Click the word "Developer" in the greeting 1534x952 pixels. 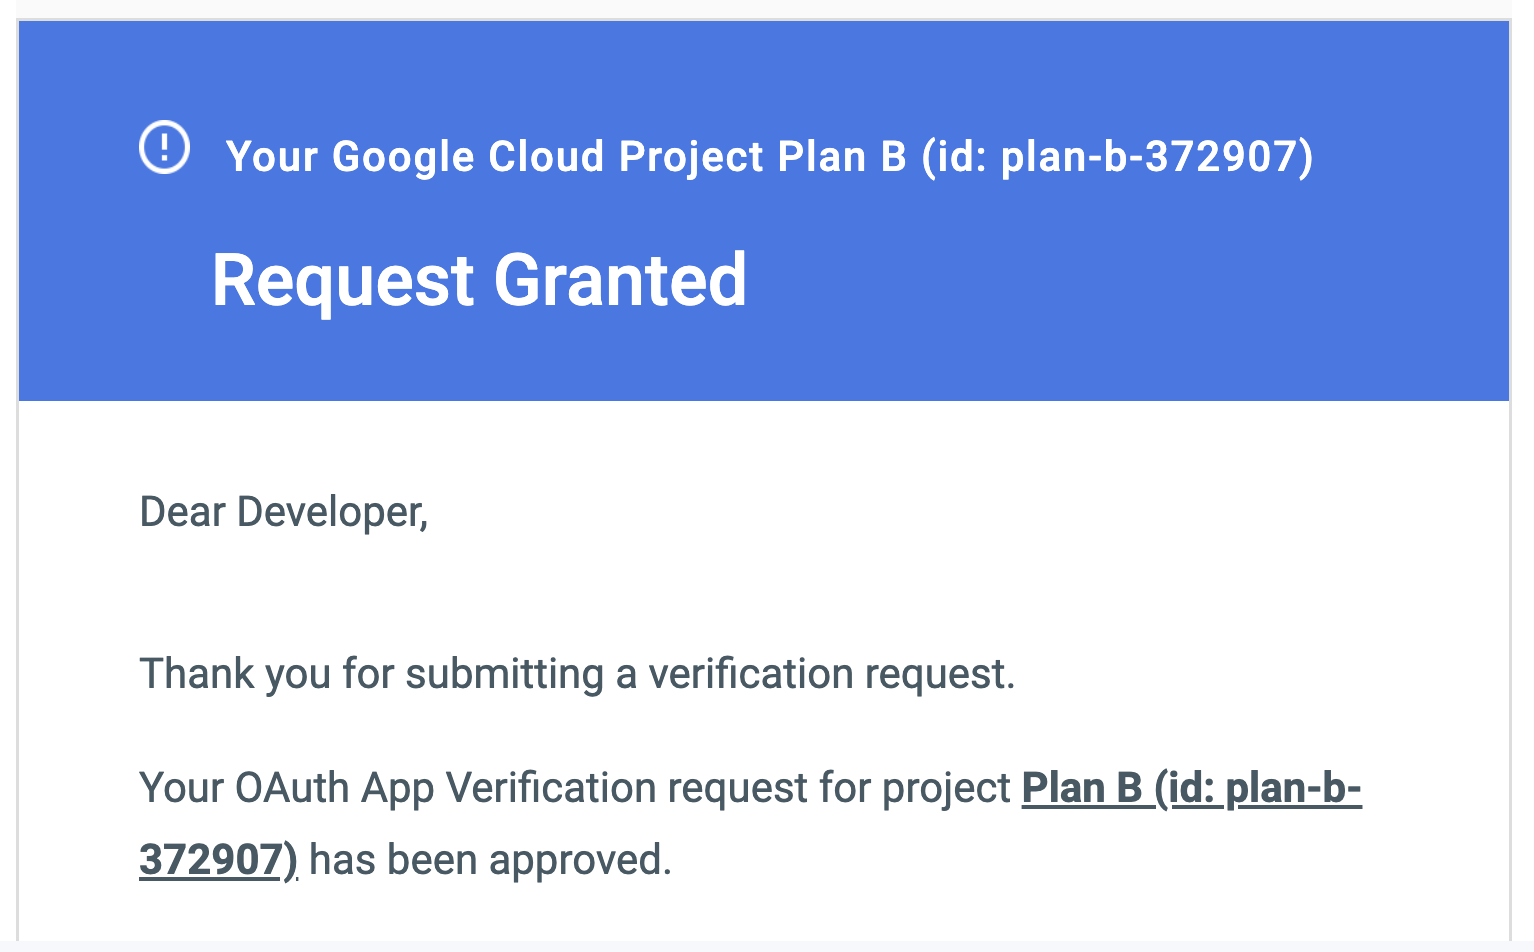tap(330, 512)
